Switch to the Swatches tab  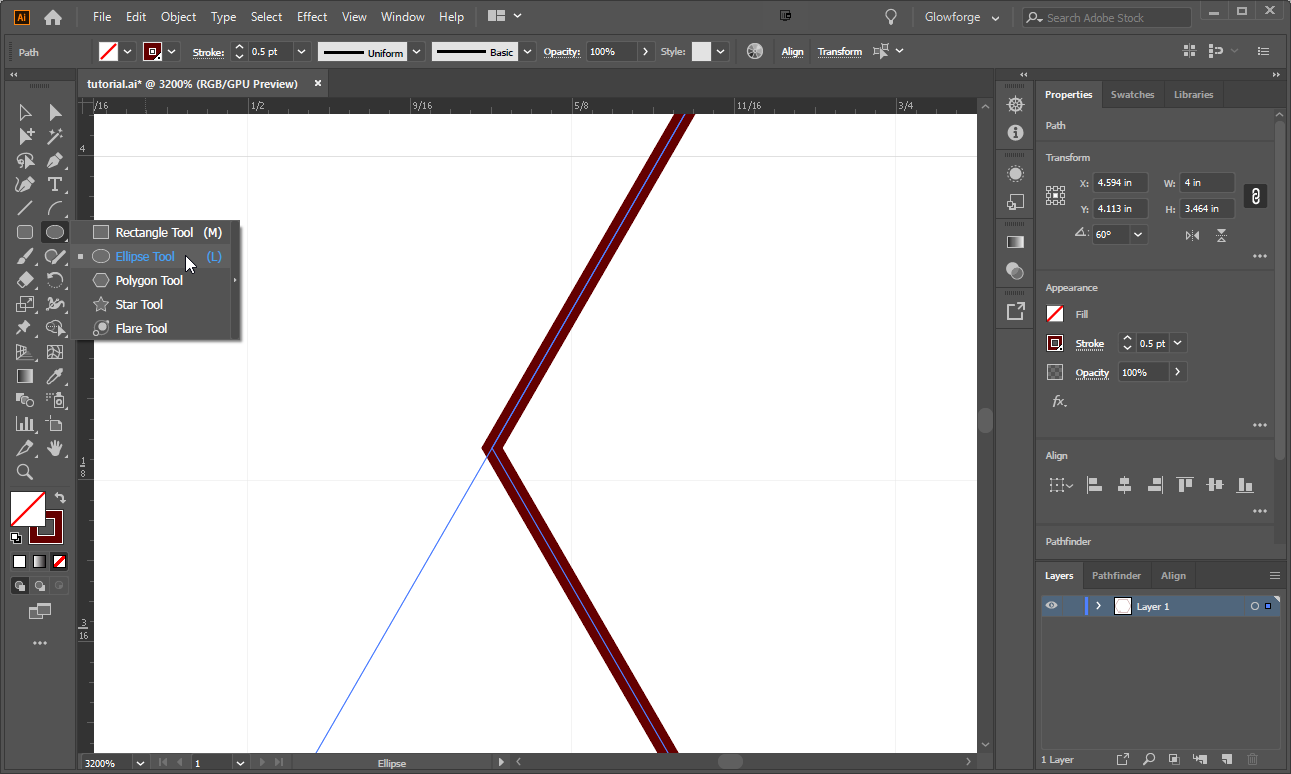tap(1132, 94)
